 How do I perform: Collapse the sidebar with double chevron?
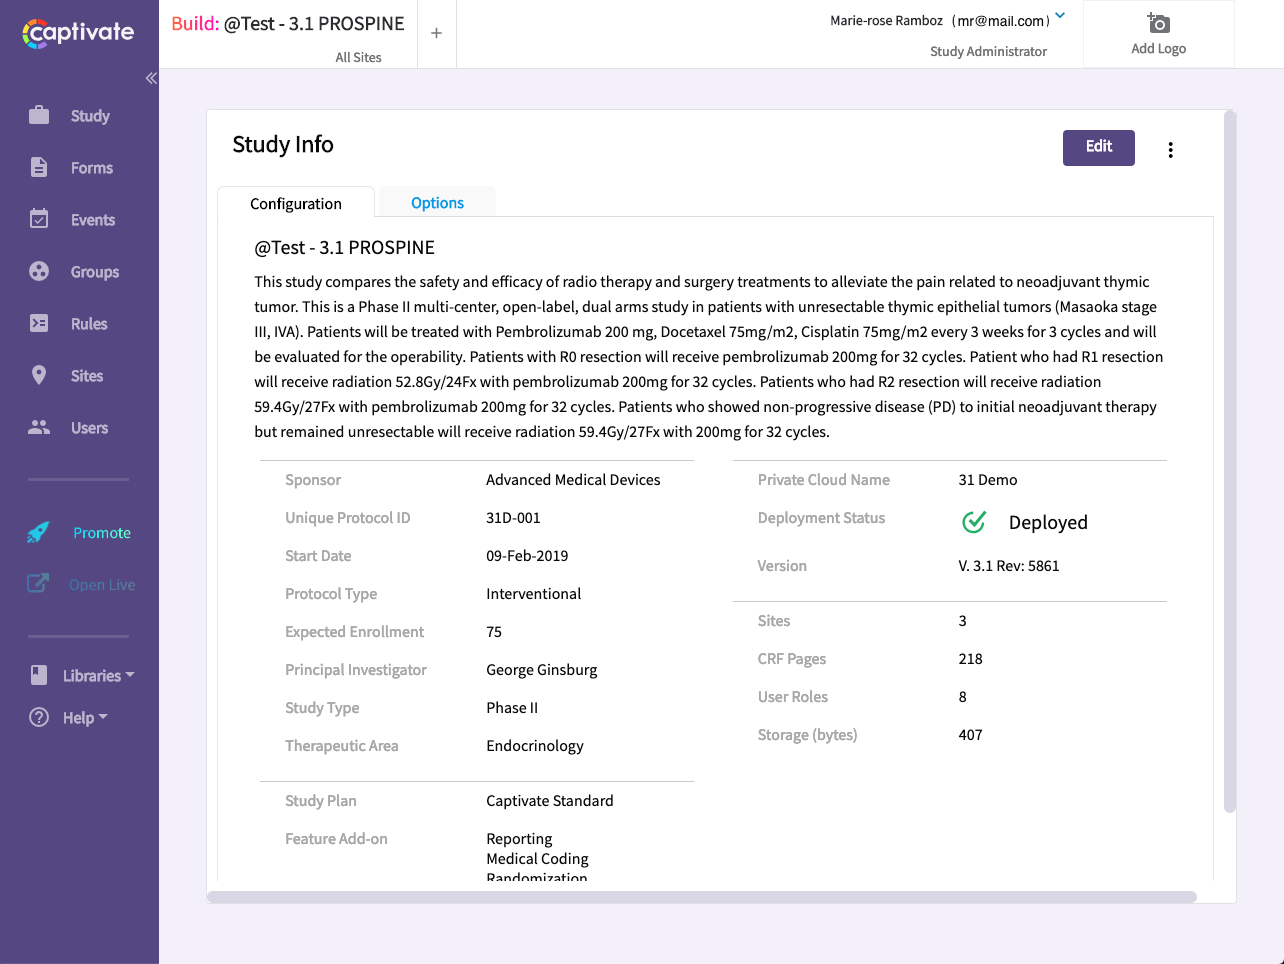click(151, 78)
